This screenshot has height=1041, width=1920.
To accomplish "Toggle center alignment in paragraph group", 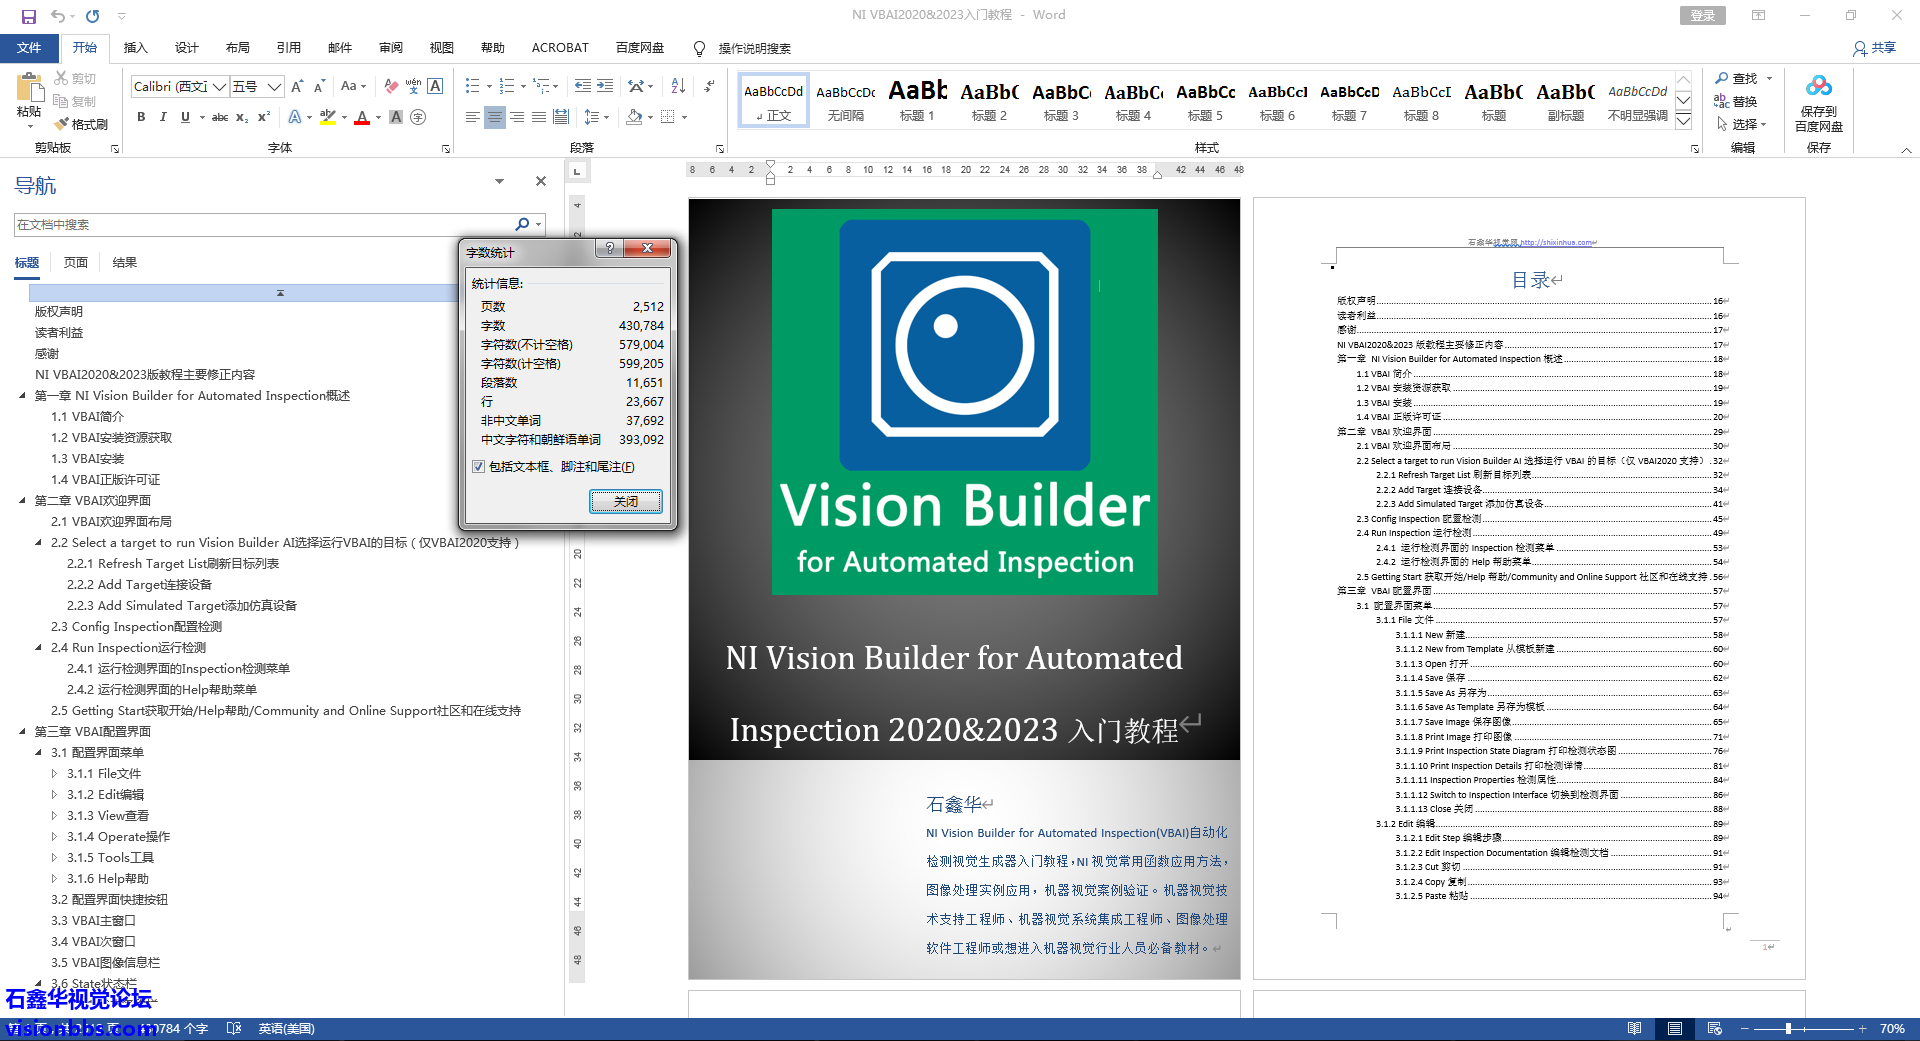I will coord(495,118).
